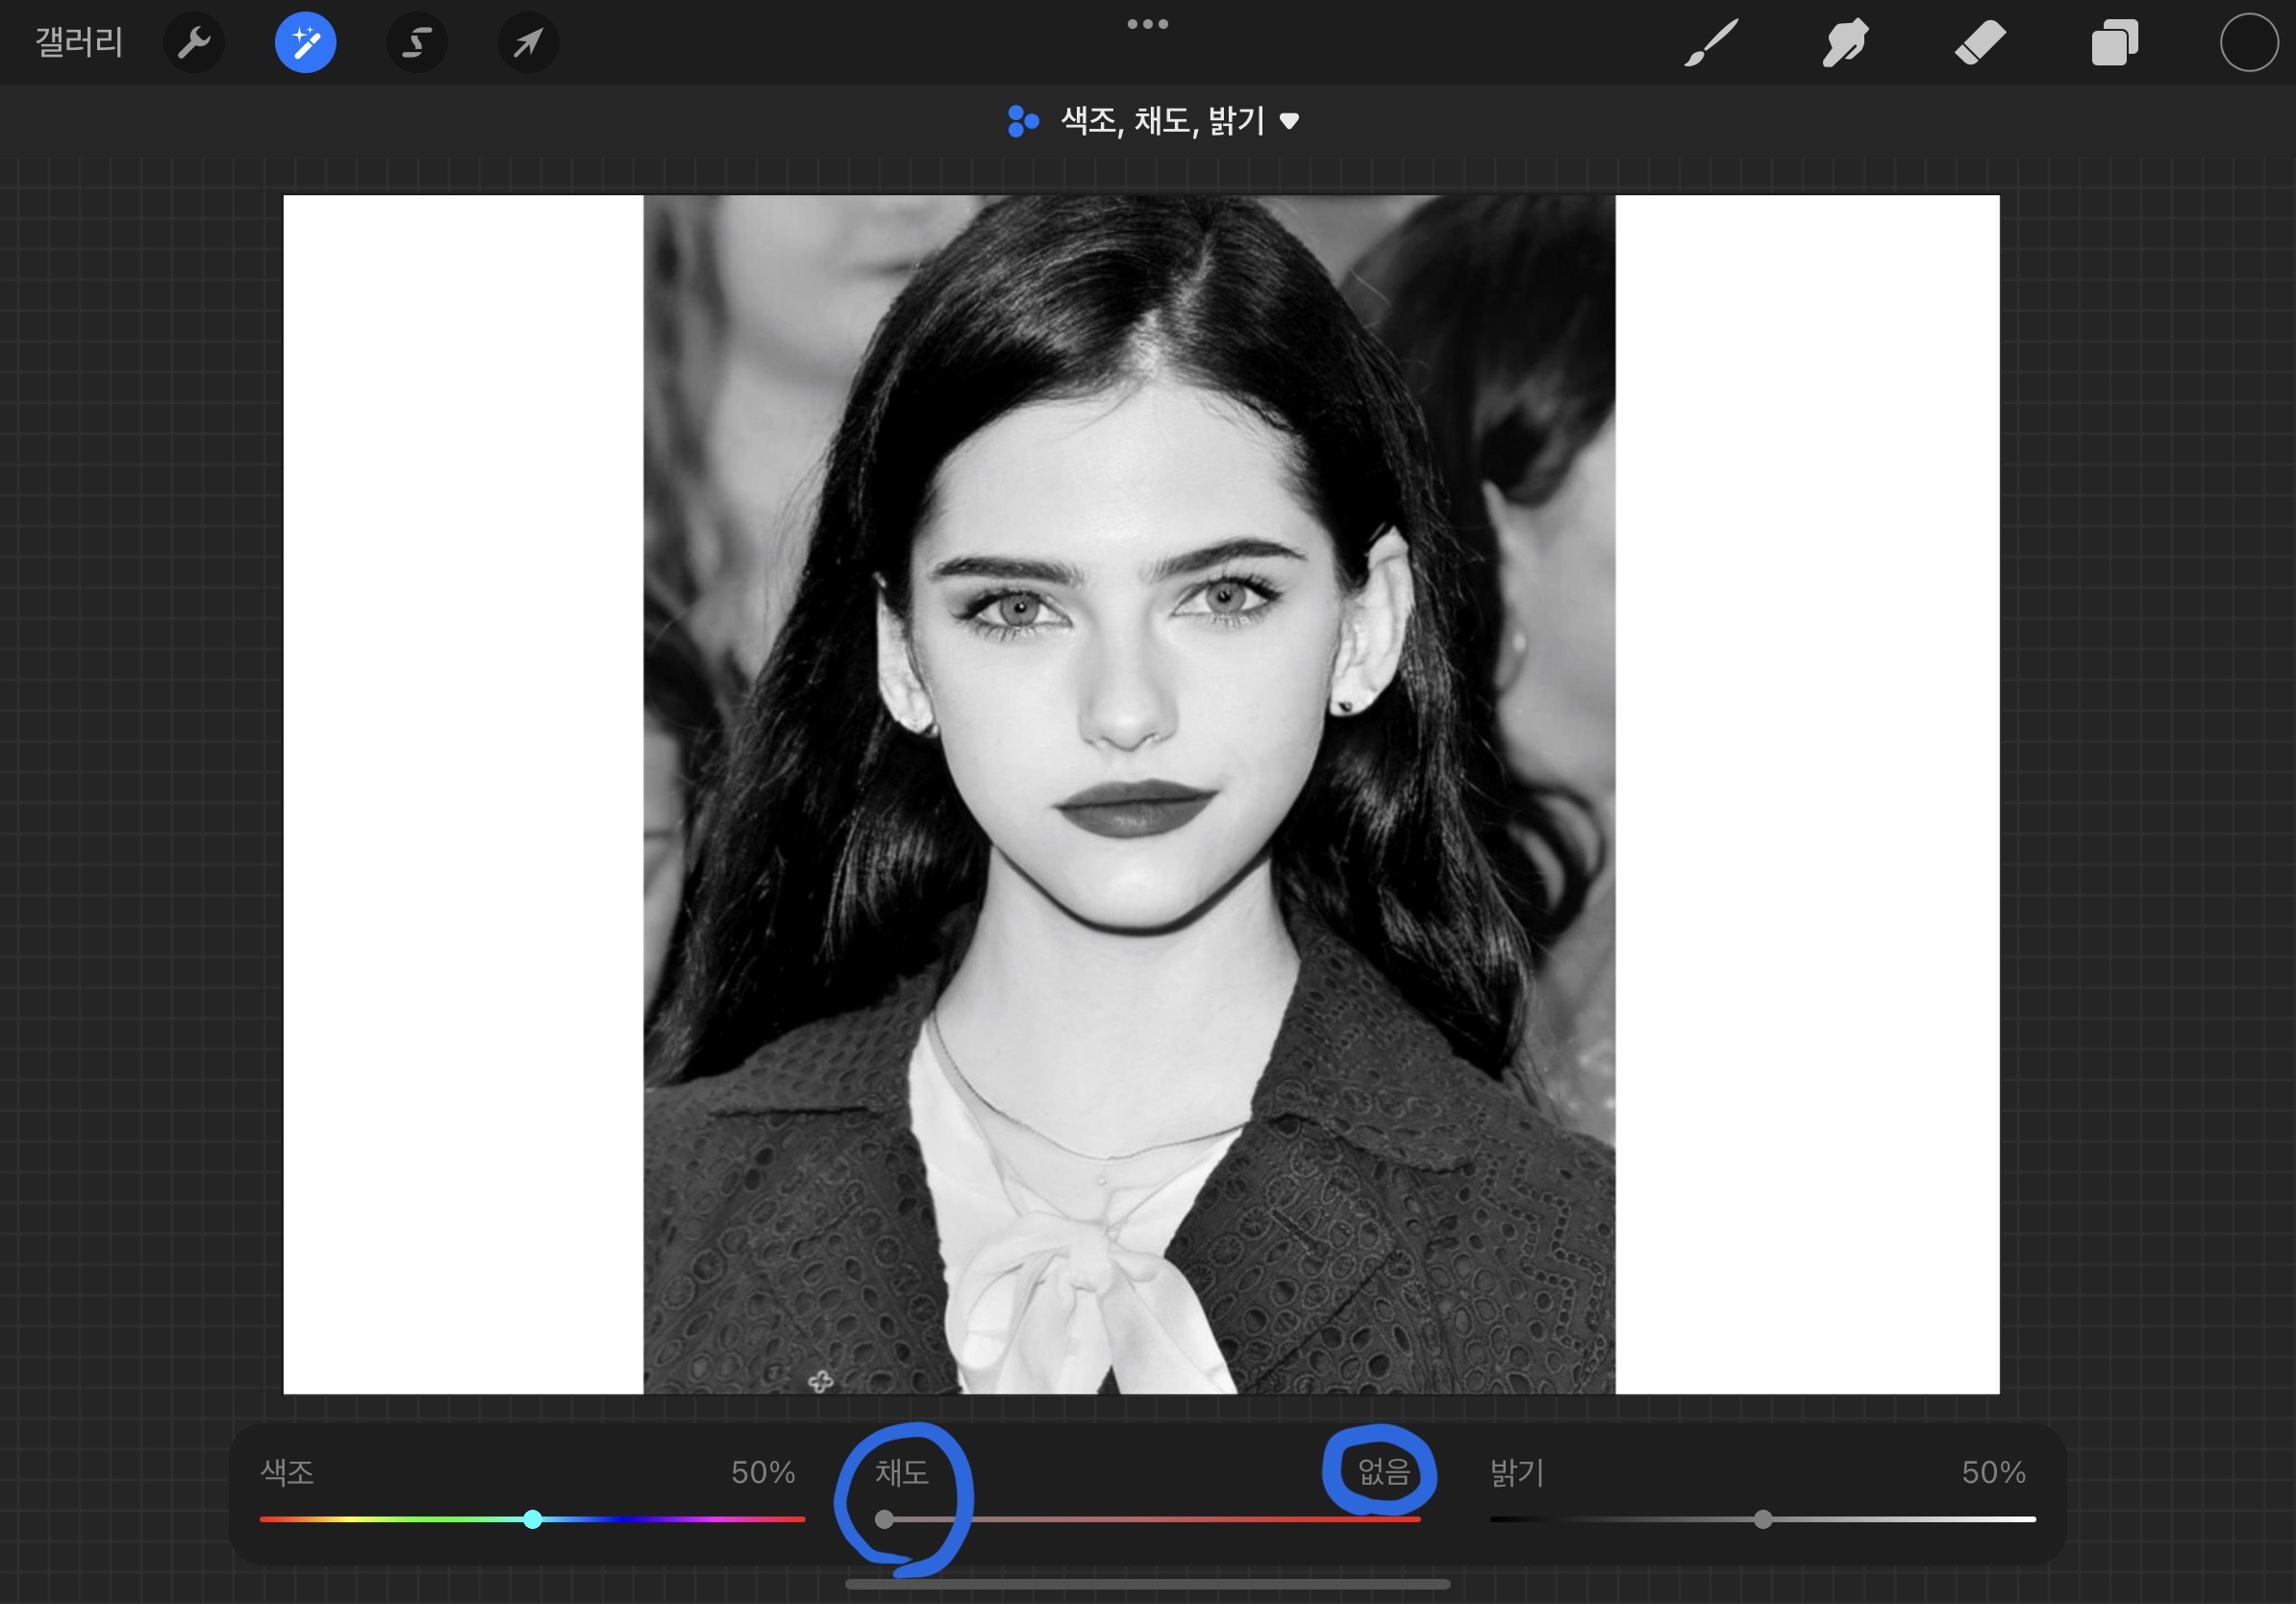Click the hue 50% value
This screenshot has width=2296, height=1604.
763,1472
